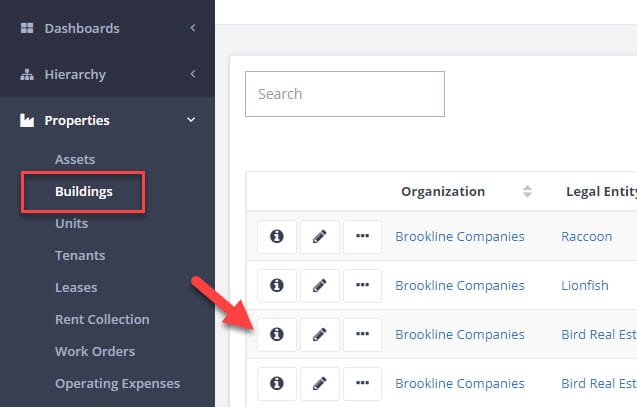Expand the Hierarchy menu chevron

click(x=193, y=74)
